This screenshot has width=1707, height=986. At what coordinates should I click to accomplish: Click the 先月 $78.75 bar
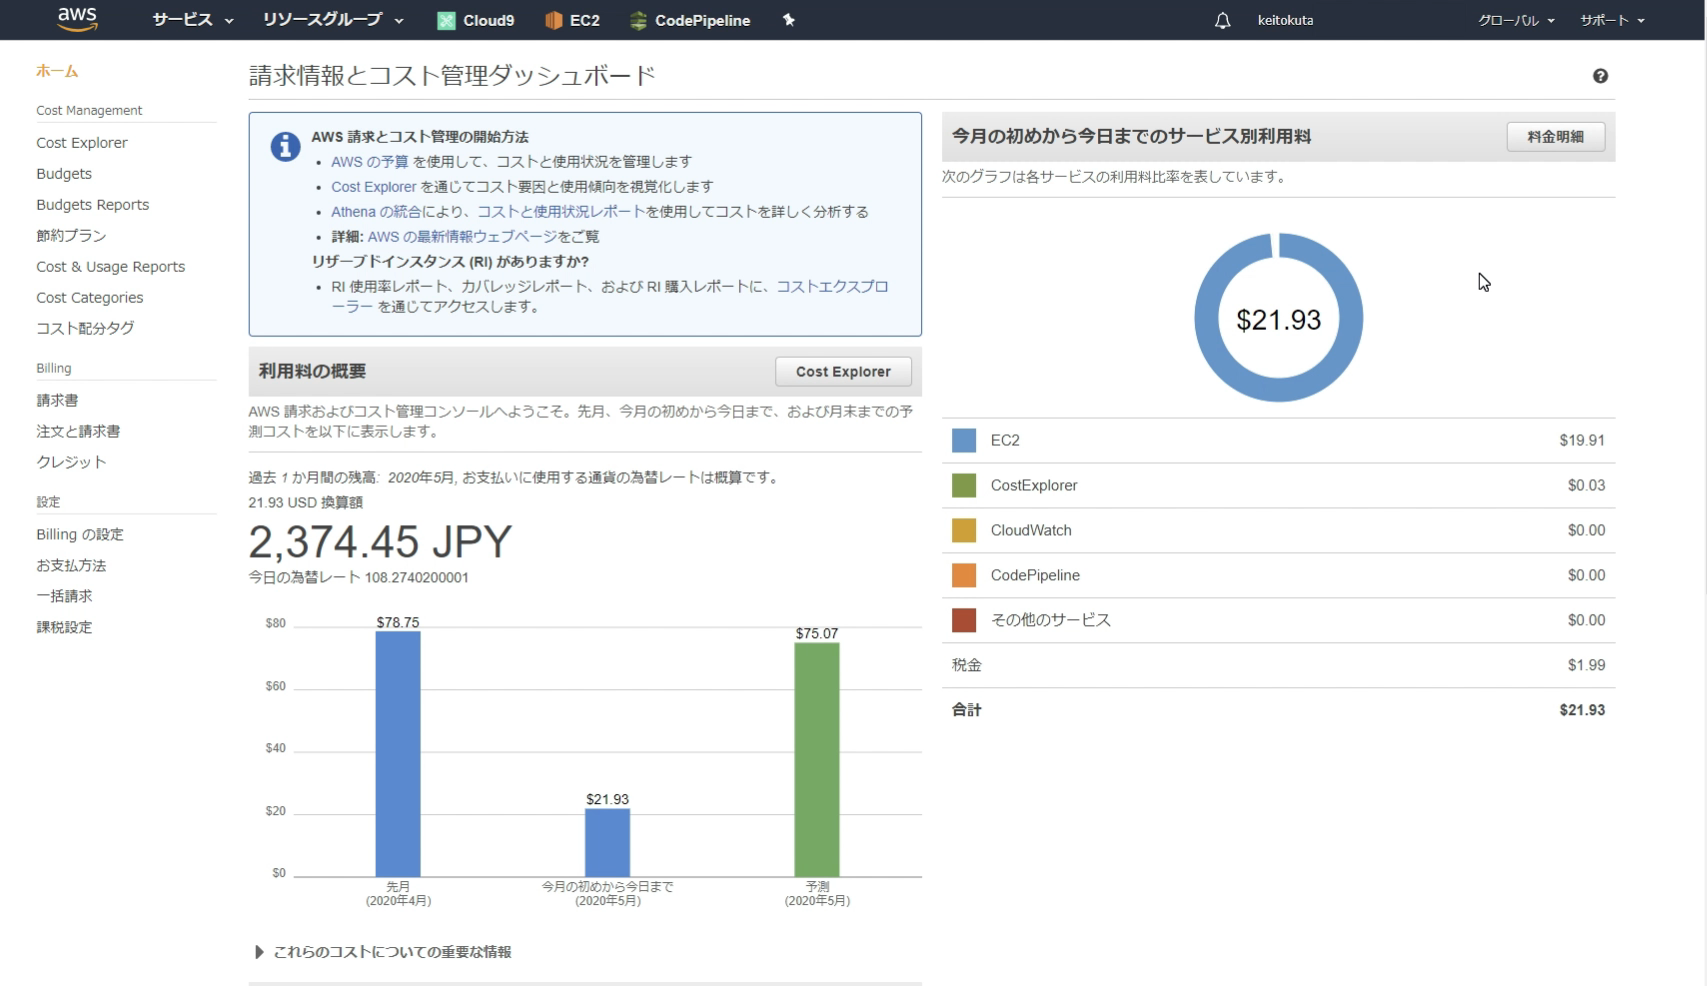coord(398,754)
